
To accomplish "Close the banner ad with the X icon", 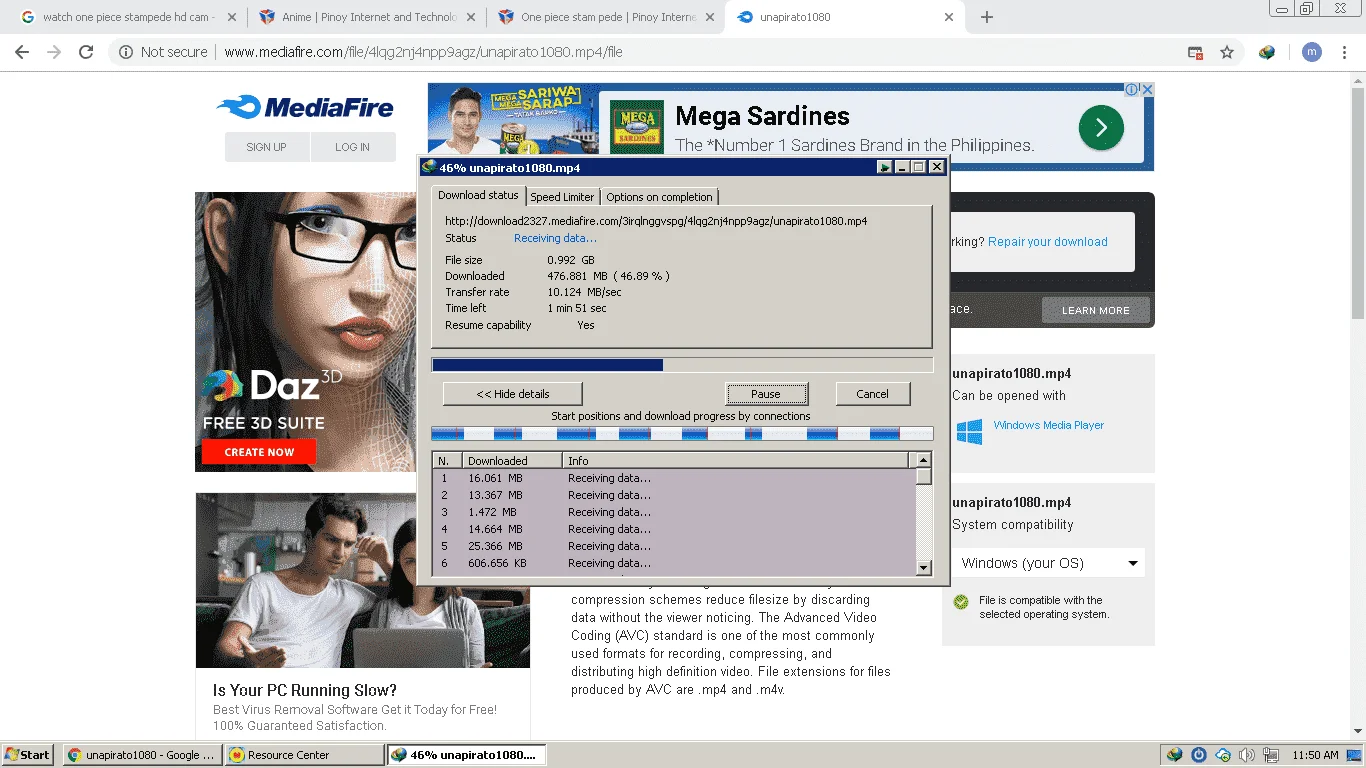I will tap(1147, 89).
